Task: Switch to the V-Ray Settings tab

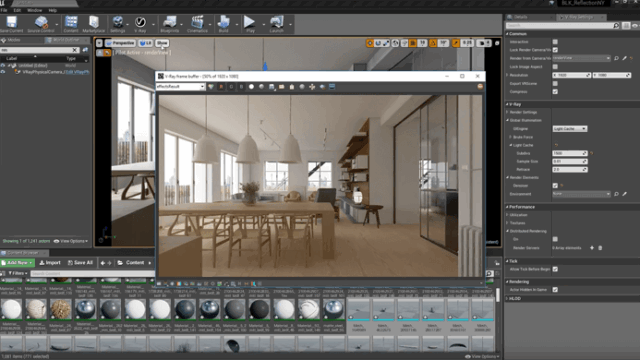Action: 579,17
